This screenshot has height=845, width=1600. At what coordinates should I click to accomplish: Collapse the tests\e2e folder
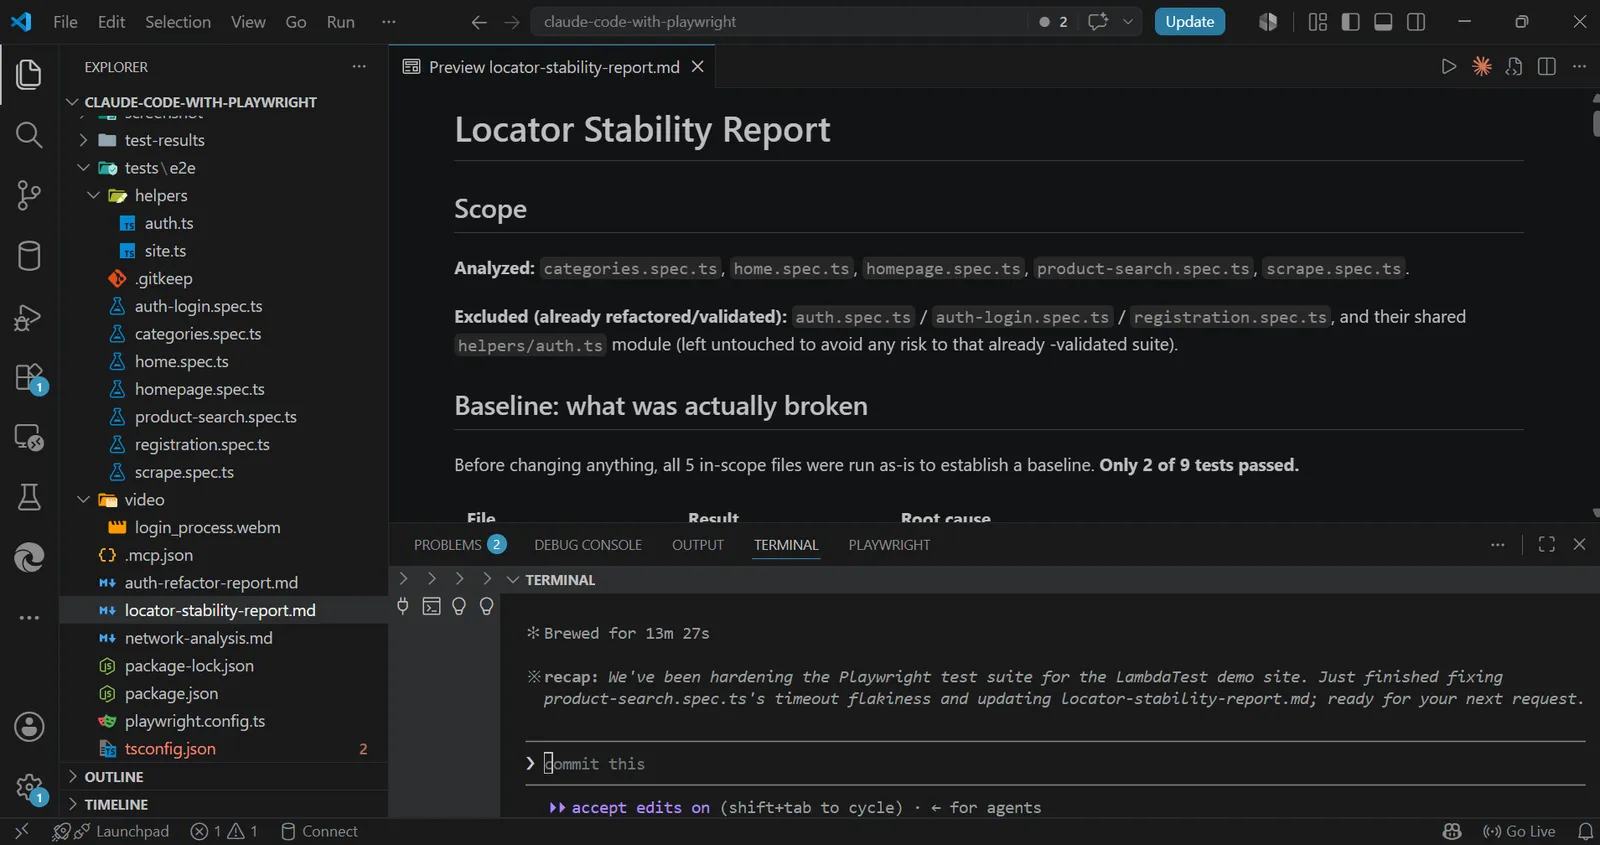pos(83,168)
